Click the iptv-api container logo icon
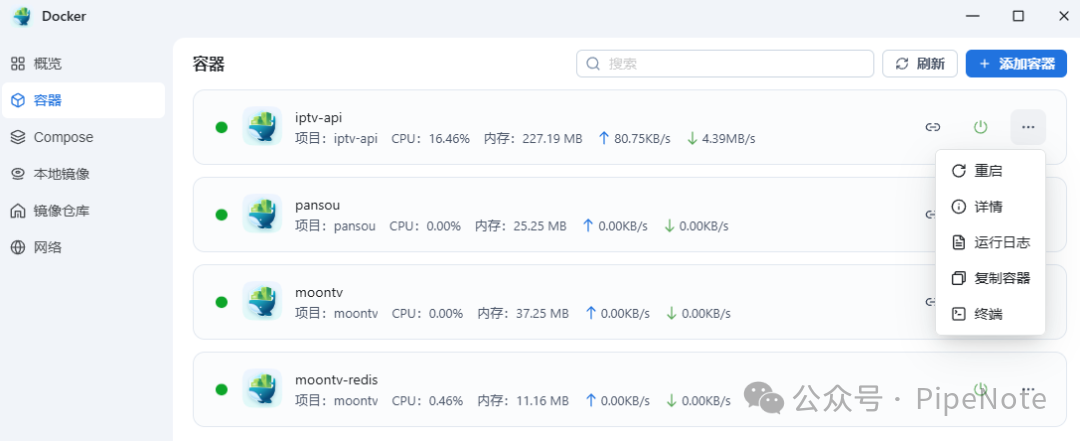The image size is (1080, 441). (x=262, y=127)
